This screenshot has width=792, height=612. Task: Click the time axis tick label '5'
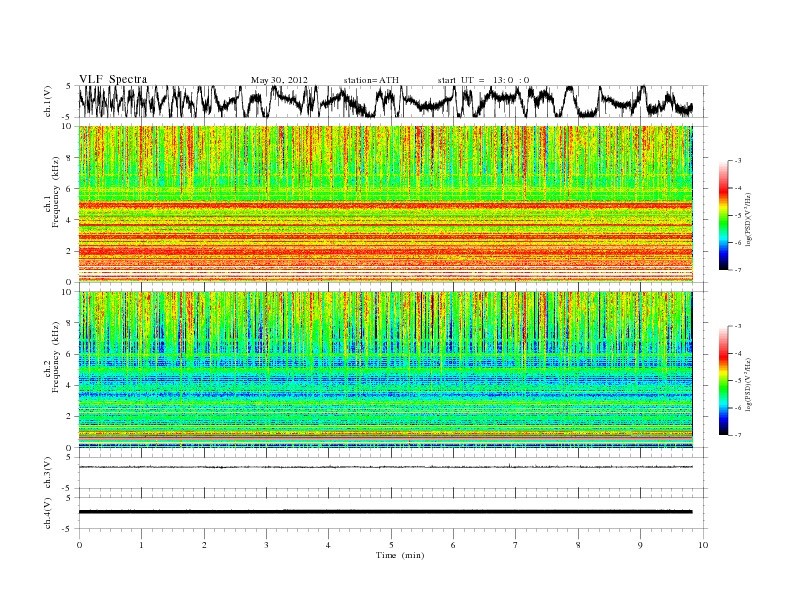[x=391, y=545]
